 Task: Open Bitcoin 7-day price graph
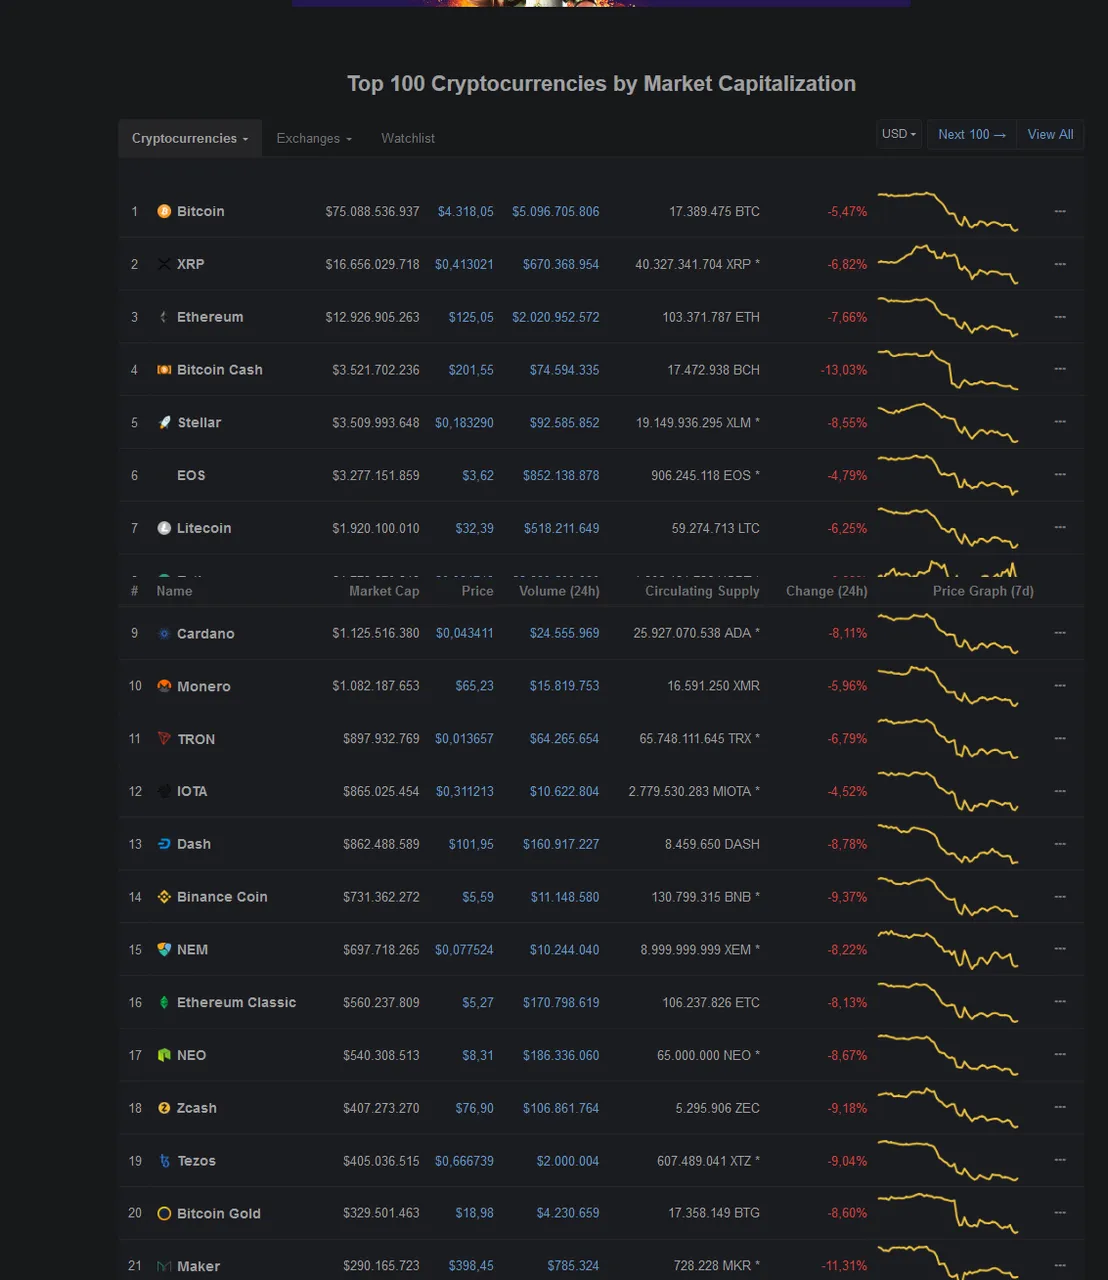point(947,211)
